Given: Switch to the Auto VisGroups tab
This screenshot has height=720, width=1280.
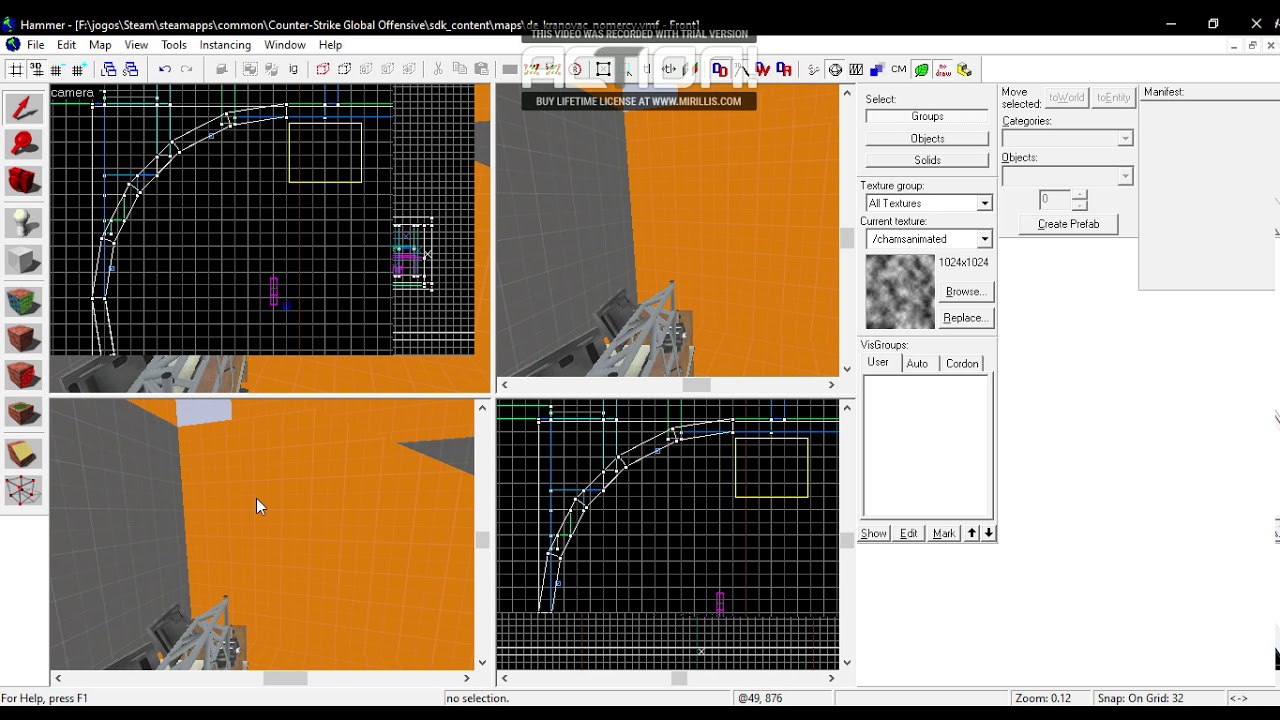Looking at the screenshot, I should (917, 363).
